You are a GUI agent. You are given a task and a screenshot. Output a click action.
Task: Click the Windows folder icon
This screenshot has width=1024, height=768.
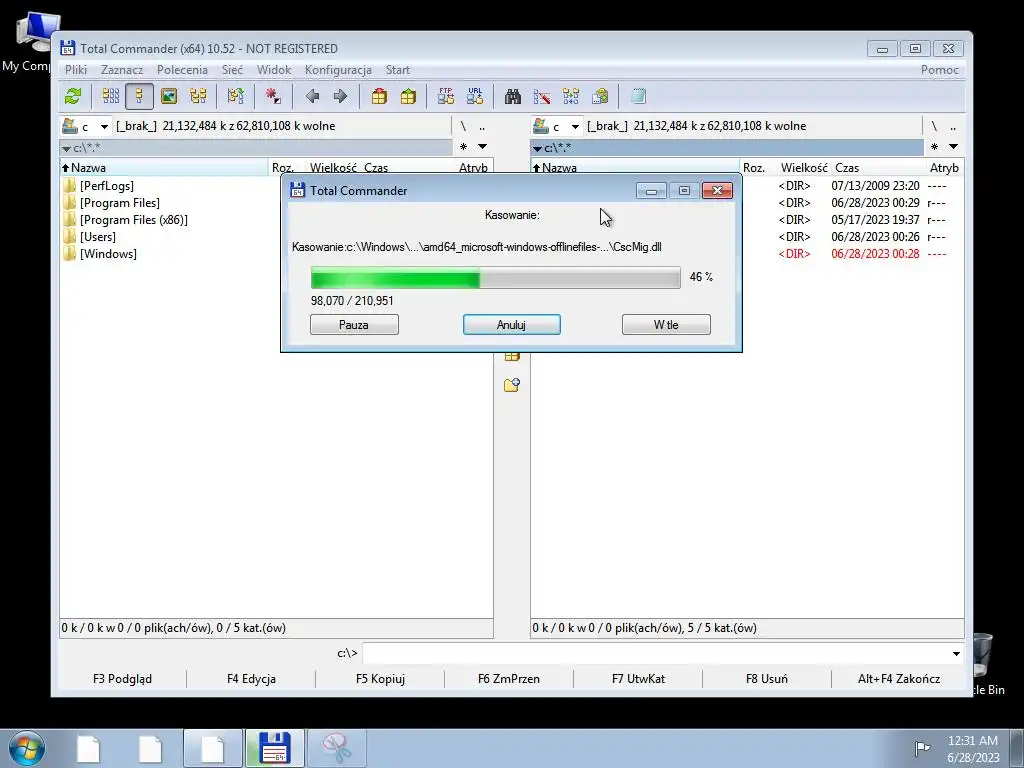pyautogui.click(x=70, y=253)
